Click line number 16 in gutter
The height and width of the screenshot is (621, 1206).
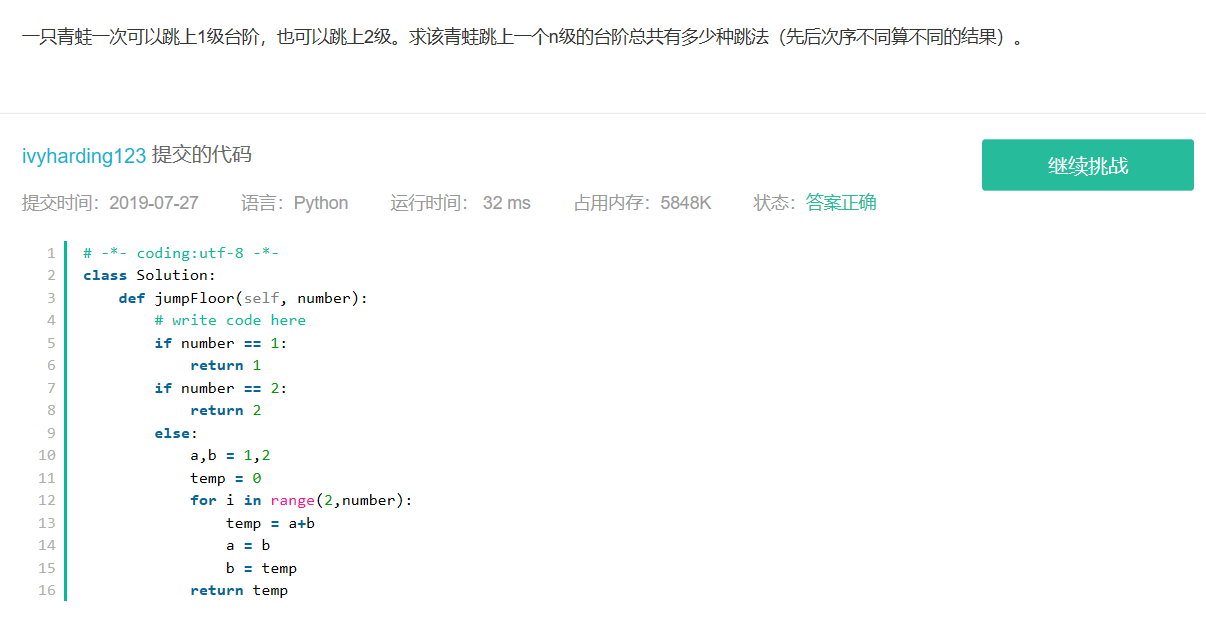47,590
